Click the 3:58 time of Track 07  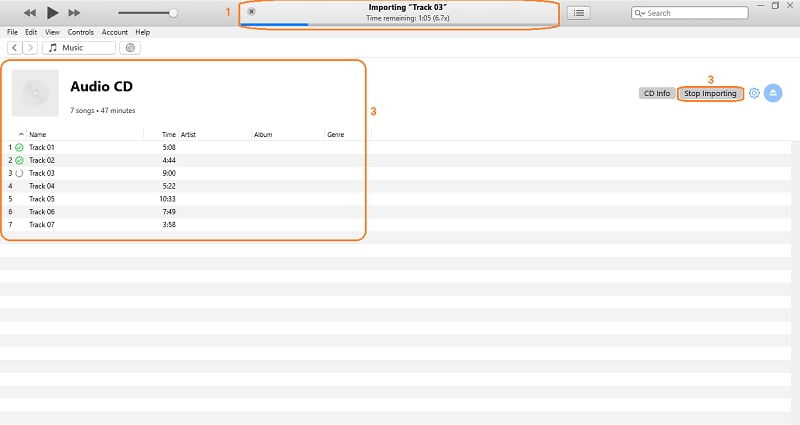[169, 224]
